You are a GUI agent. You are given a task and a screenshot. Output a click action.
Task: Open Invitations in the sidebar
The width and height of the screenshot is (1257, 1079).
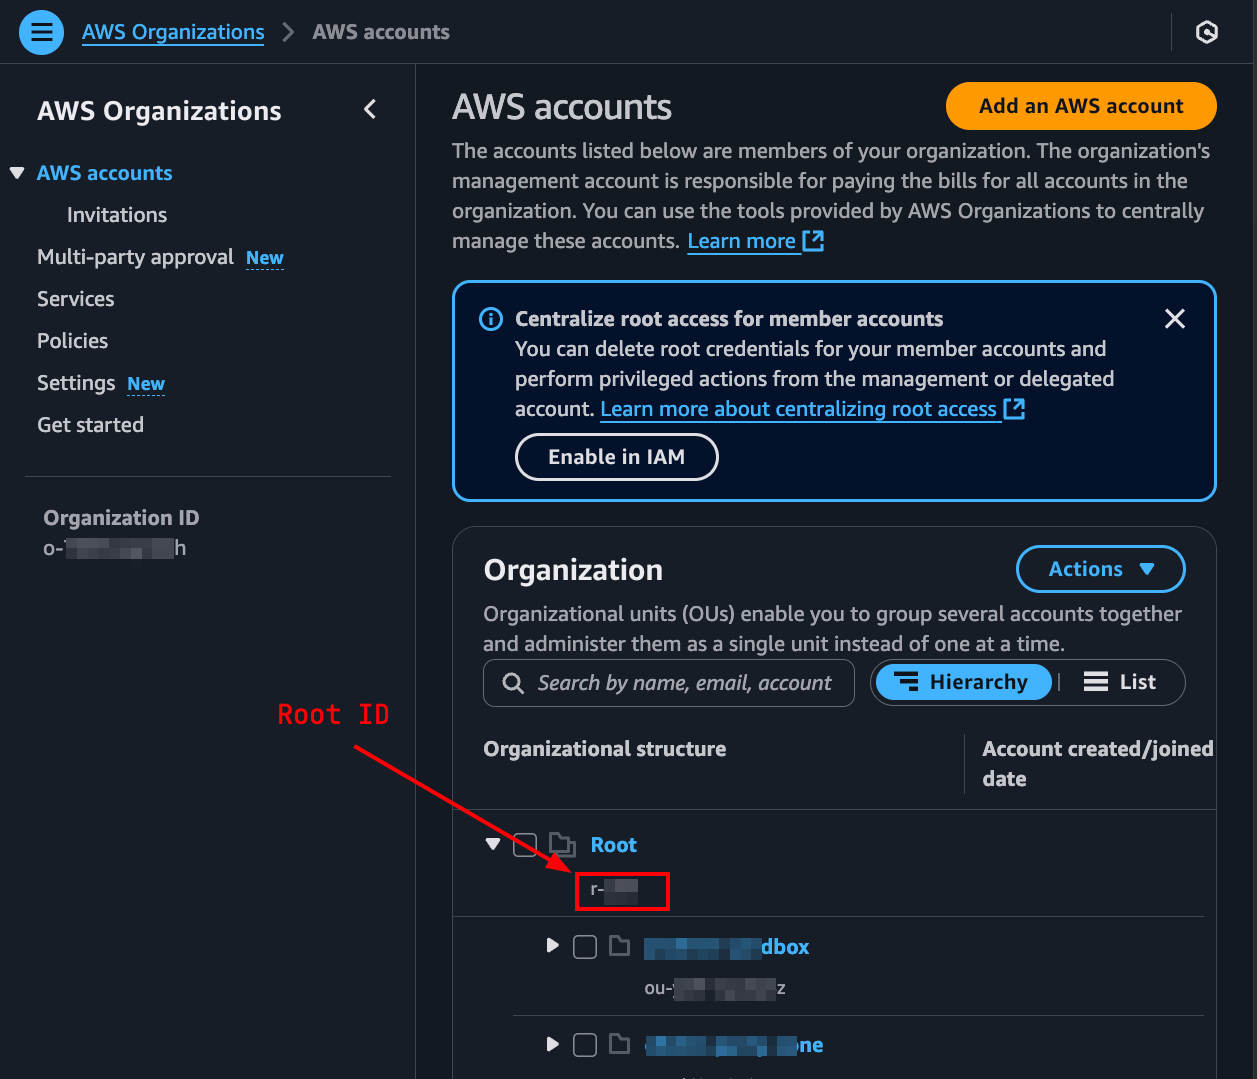tap(117, 215)
